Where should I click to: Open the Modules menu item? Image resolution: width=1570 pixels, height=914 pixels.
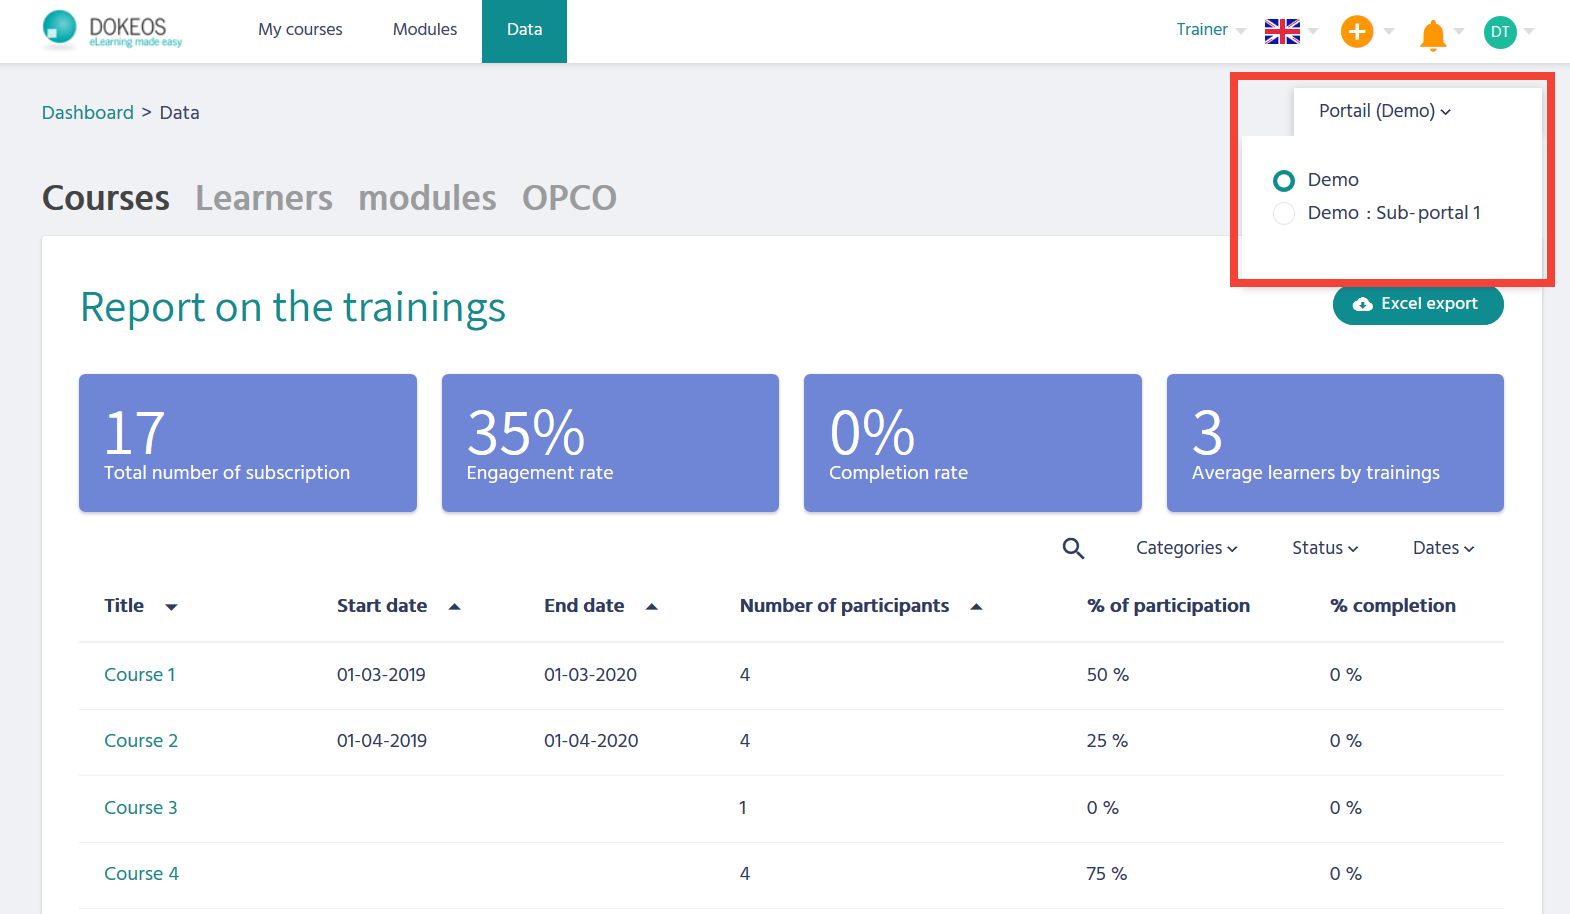pos(424,30)
